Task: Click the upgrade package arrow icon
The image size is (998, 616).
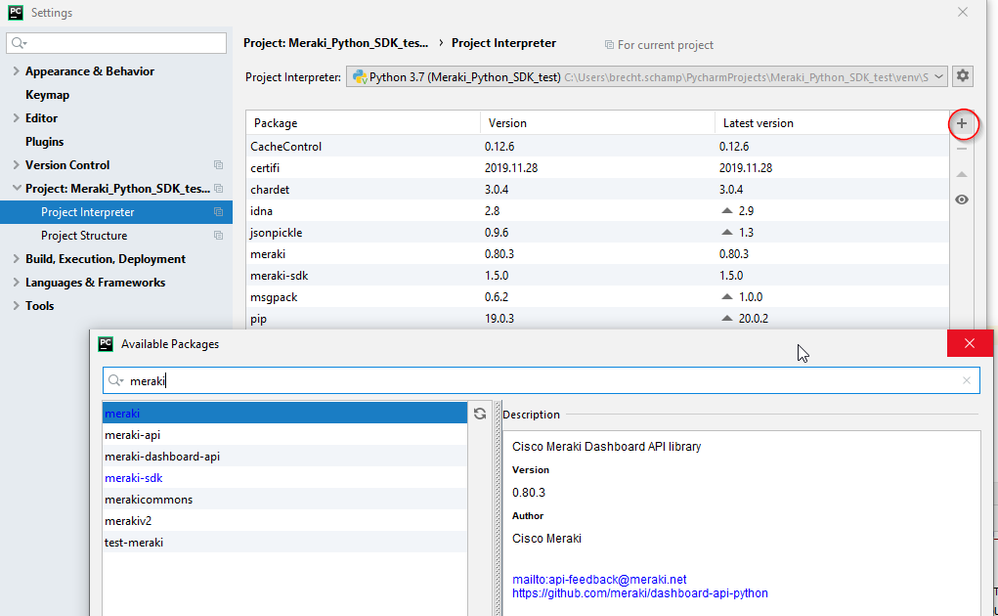Action: click(x=962, y=174)
